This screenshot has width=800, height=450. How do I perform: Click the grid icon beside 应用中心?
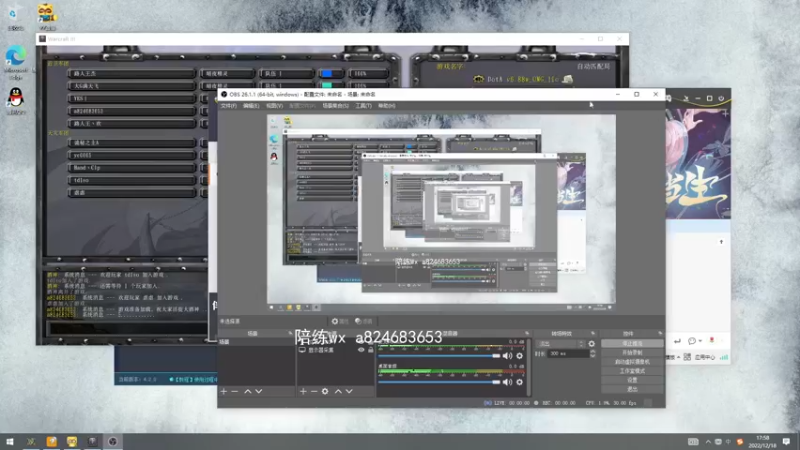tap(687, 357)
